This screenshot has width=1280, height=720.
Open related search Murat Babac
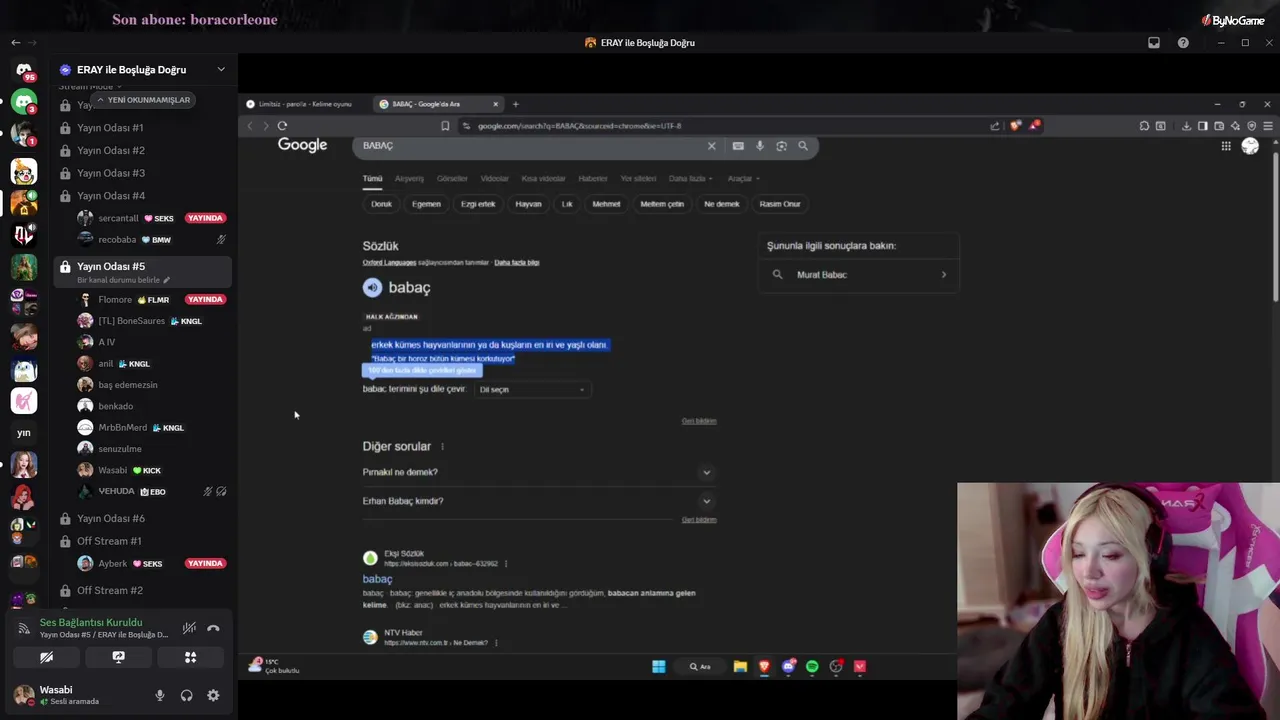coord(859,275)
